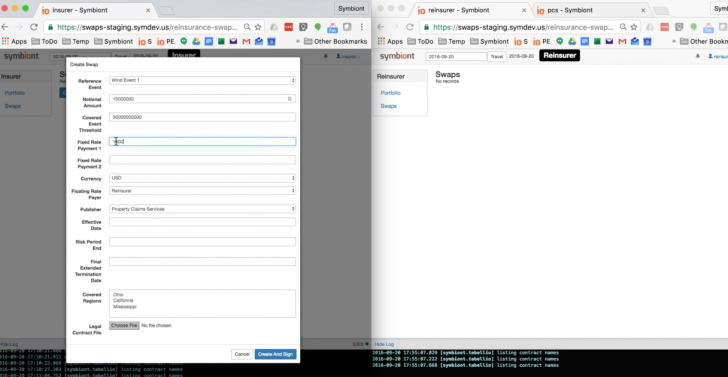
Task: Close the insurer - Symbiont tab
Action: click(x=148, y=10)
